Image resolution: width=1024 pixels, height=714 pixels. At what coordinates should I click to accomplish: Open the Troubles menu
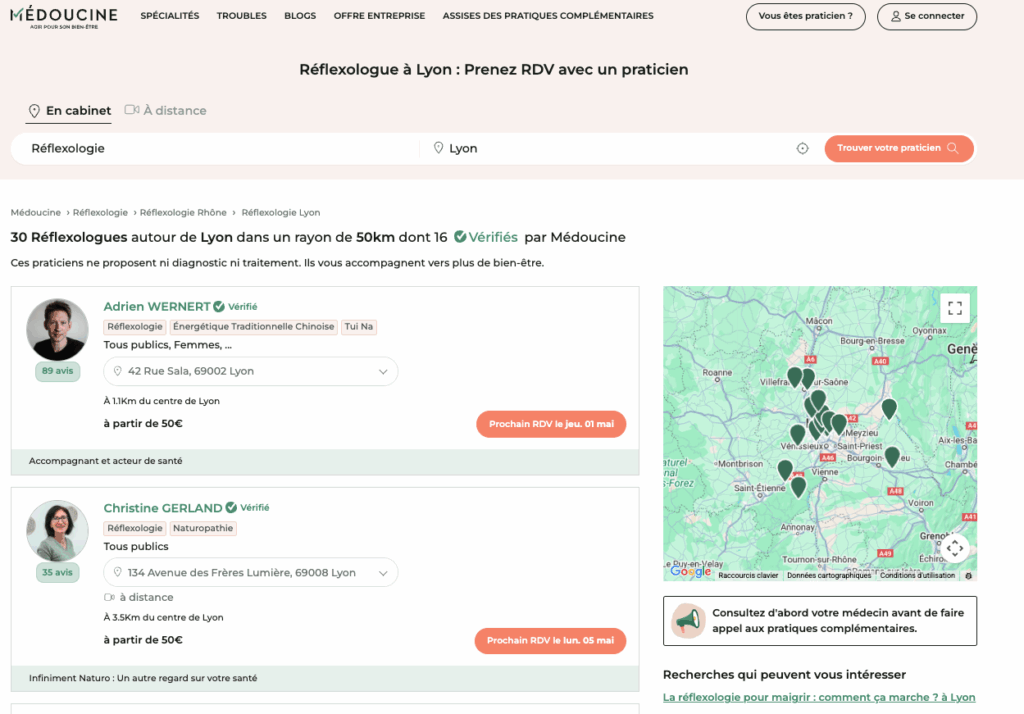[241, 16]
